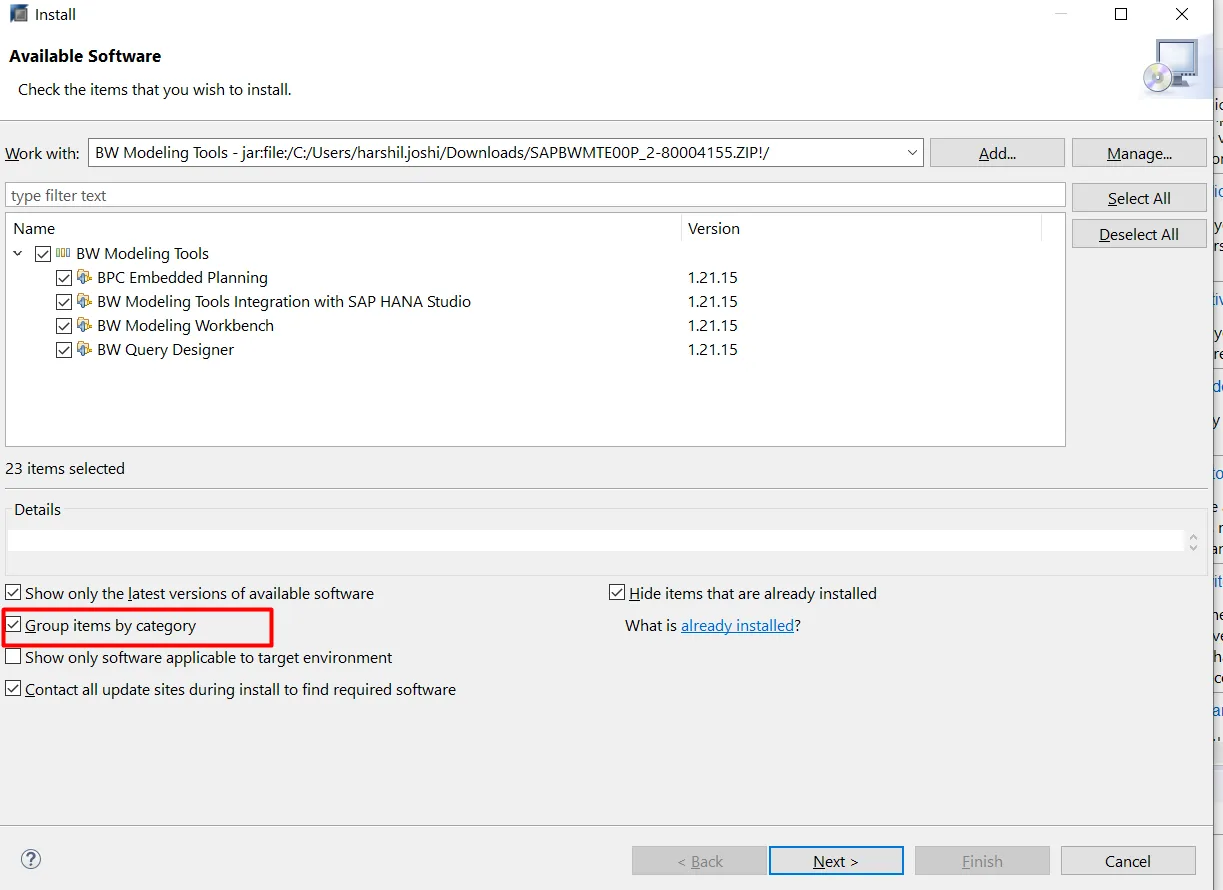The image size is (1223, 890).
Task: Uncheck Group items by category
Action: click(x=13, y=624)
